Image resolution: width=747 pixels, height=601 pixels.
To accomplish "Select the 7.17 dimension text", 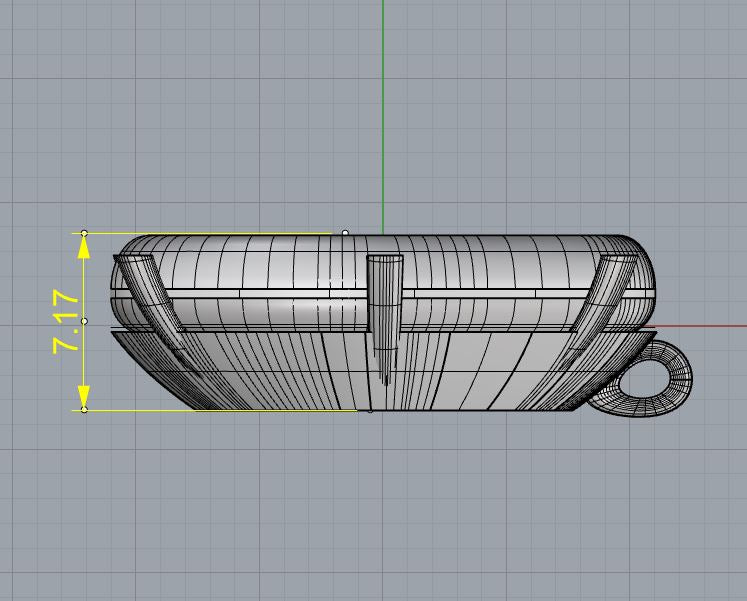I will click(66, 321).
